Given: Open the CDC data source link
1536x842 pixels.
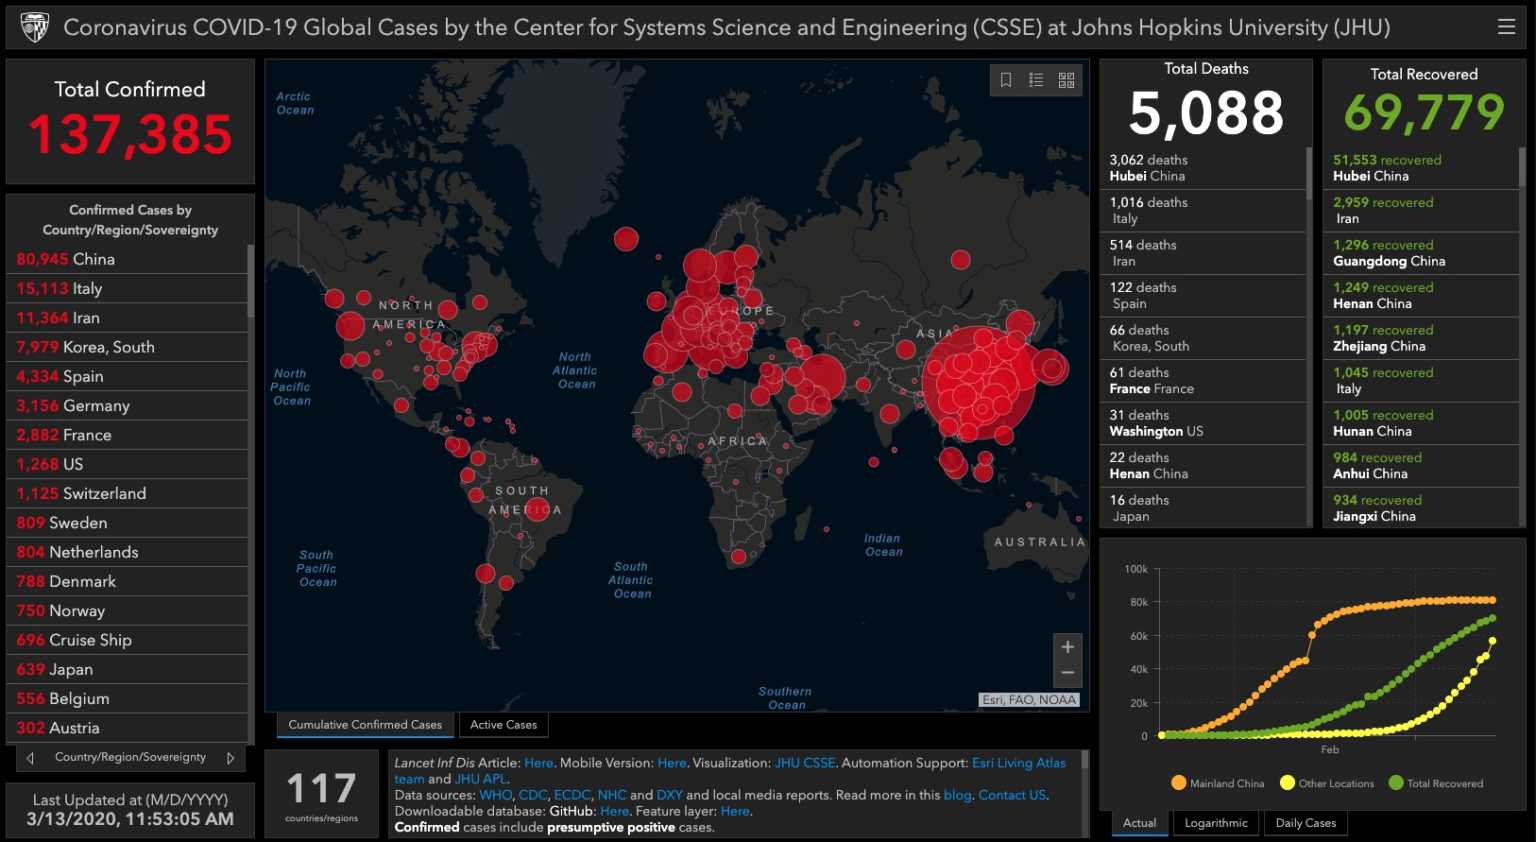Looking at the screenshot, I should [x=533, y=795].
